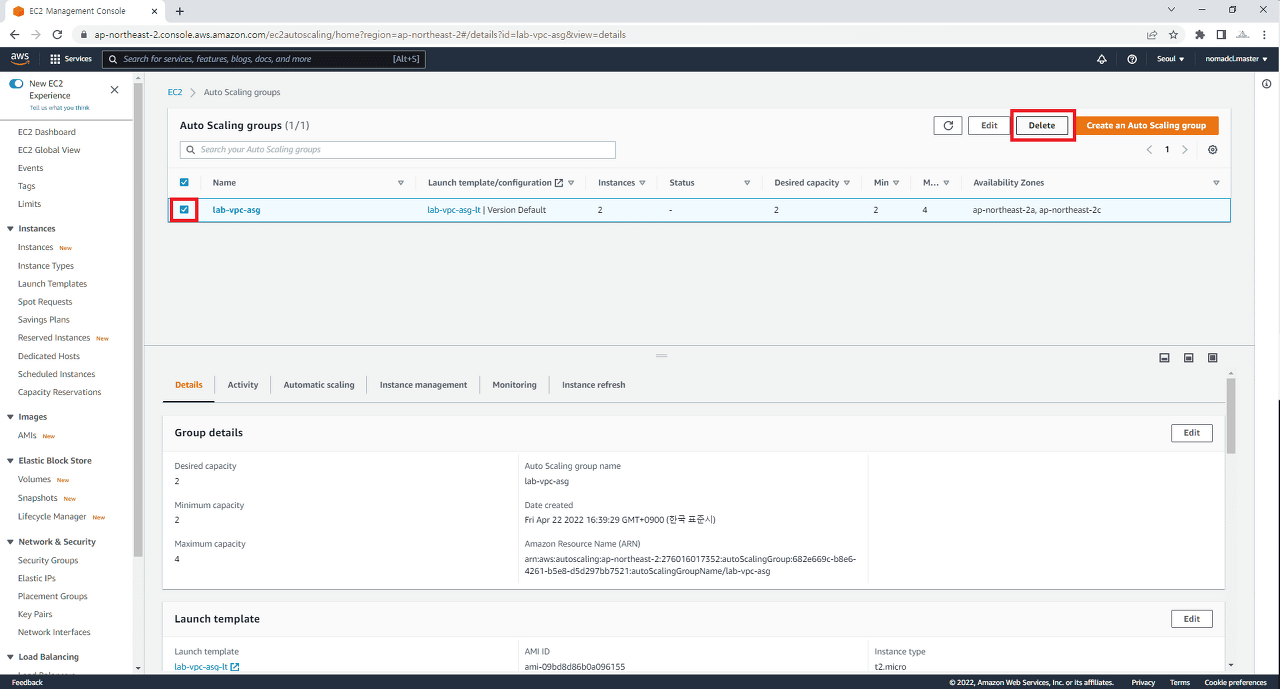Uncheck the lab-vpc-asg row checkbox
This screenshot has height=689, width=1280.
(184, 210)
